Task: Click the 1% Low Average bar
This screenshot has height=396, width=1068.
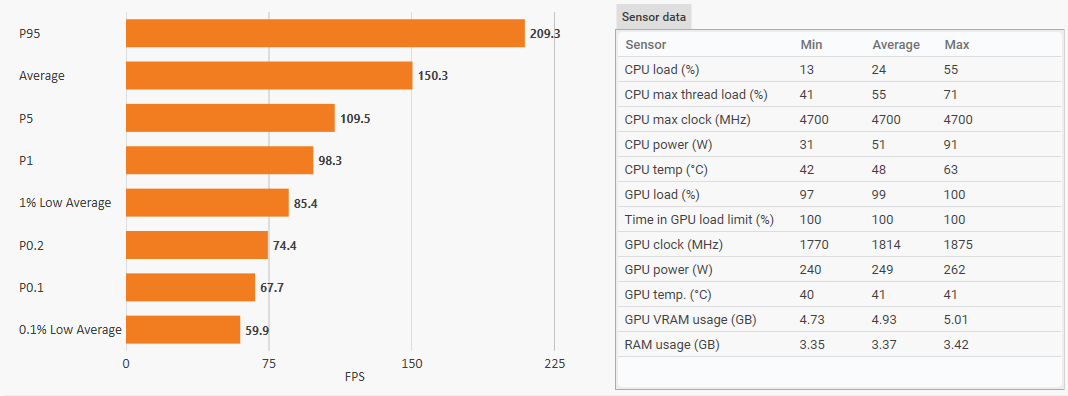Action: click(x=207, y=202)
